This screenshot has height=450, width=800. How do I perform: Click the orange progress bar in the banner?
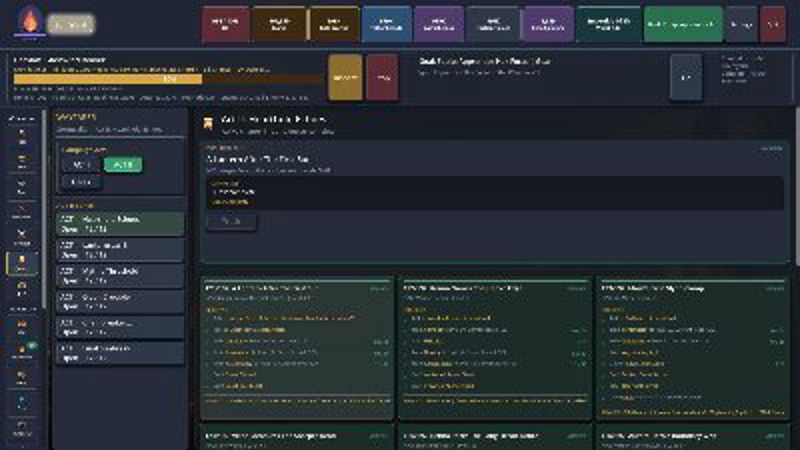pos(167,79)
